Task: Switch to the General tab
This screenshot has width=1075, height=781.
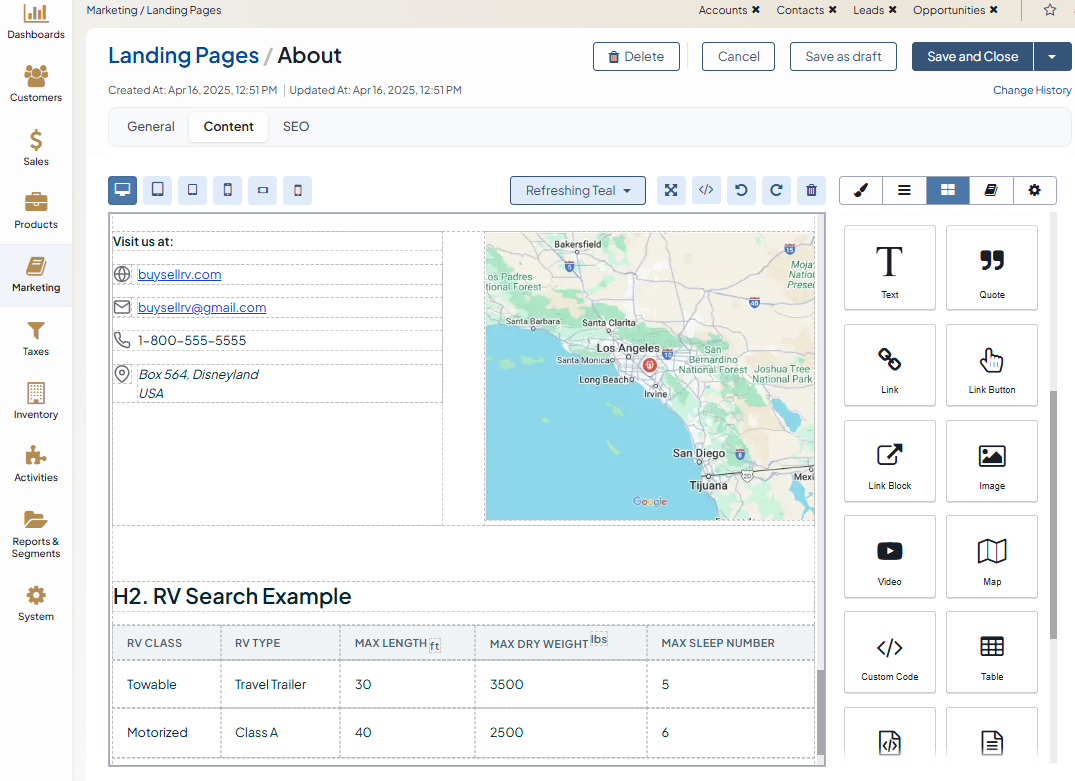Action: [151, 127]
